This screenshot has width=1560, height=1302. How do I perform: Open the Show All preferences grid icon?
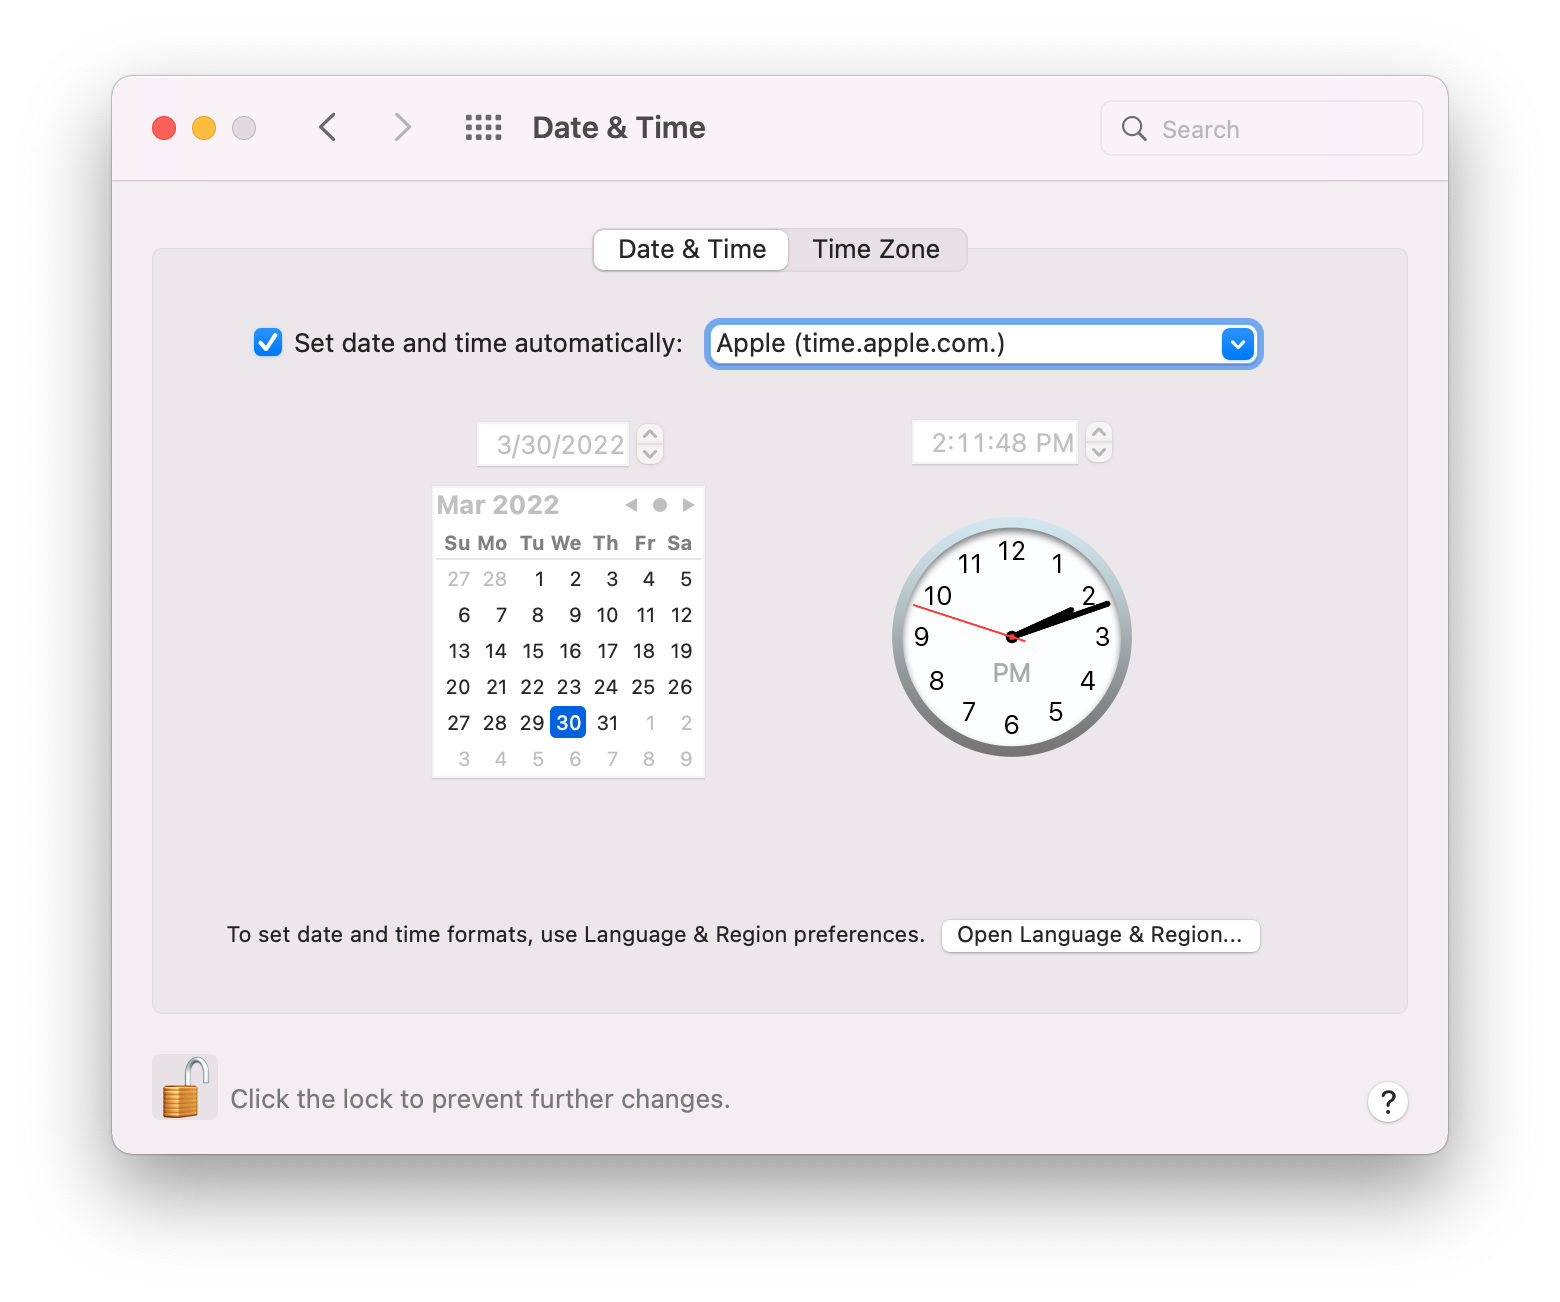pyautogui.click(x=483, y=127)
